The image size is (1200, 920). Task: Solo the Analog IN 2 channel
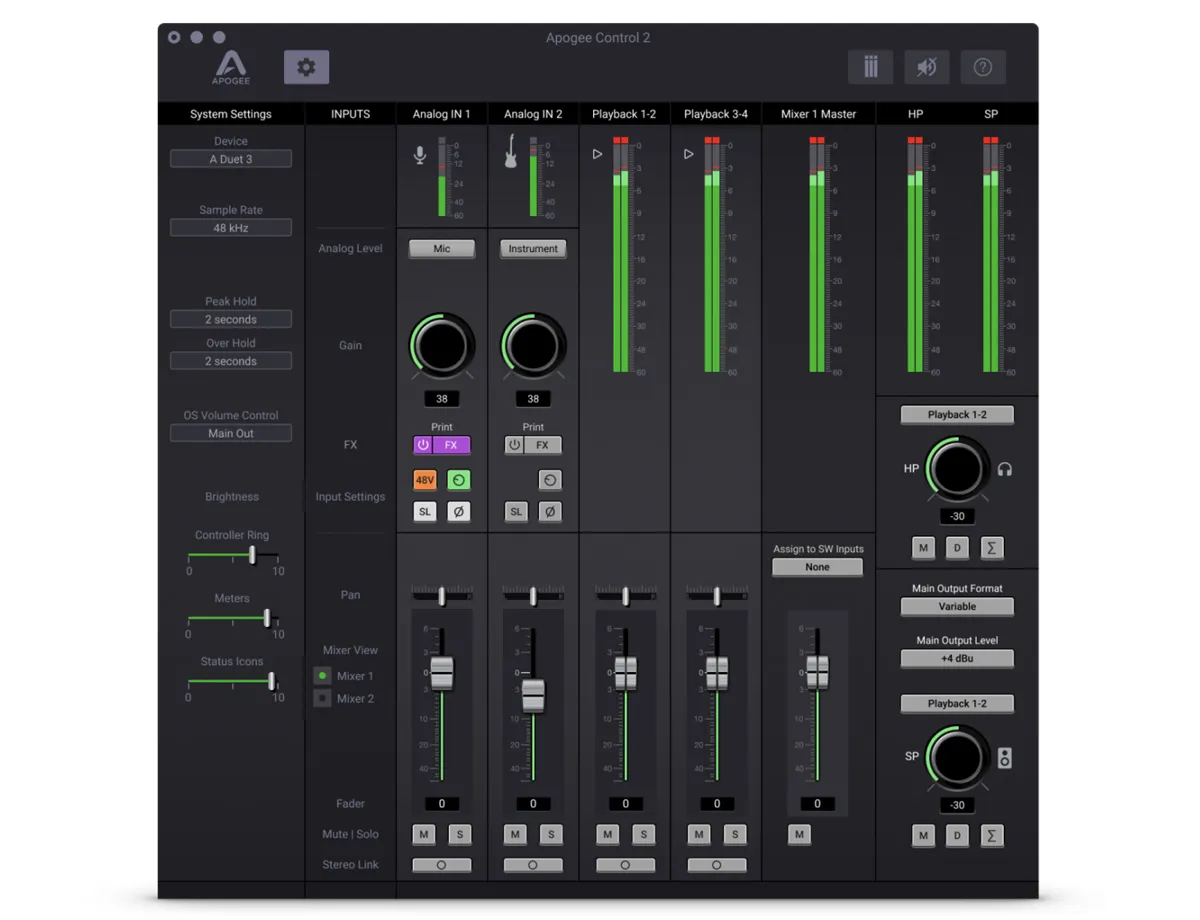(x=551, y=834)
